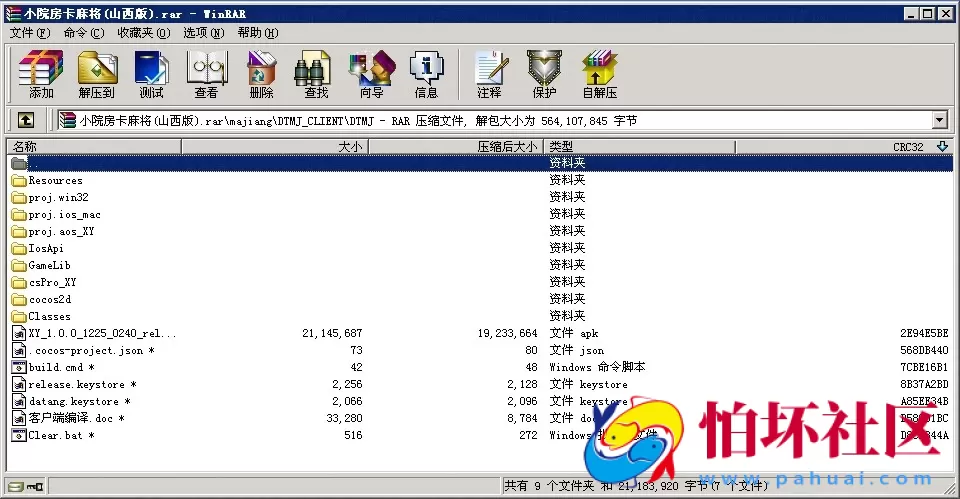Click the WinRAR title bar icon
This screenshot has height=499, width=960.
coord(13,13)
